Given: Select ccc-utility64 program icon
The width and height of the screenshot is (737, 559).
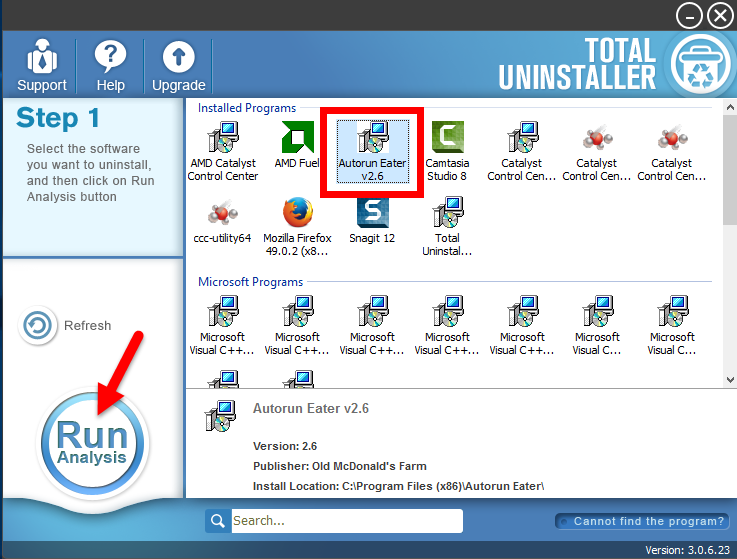Looking at the screenshot, I should [x=223, y=220].
